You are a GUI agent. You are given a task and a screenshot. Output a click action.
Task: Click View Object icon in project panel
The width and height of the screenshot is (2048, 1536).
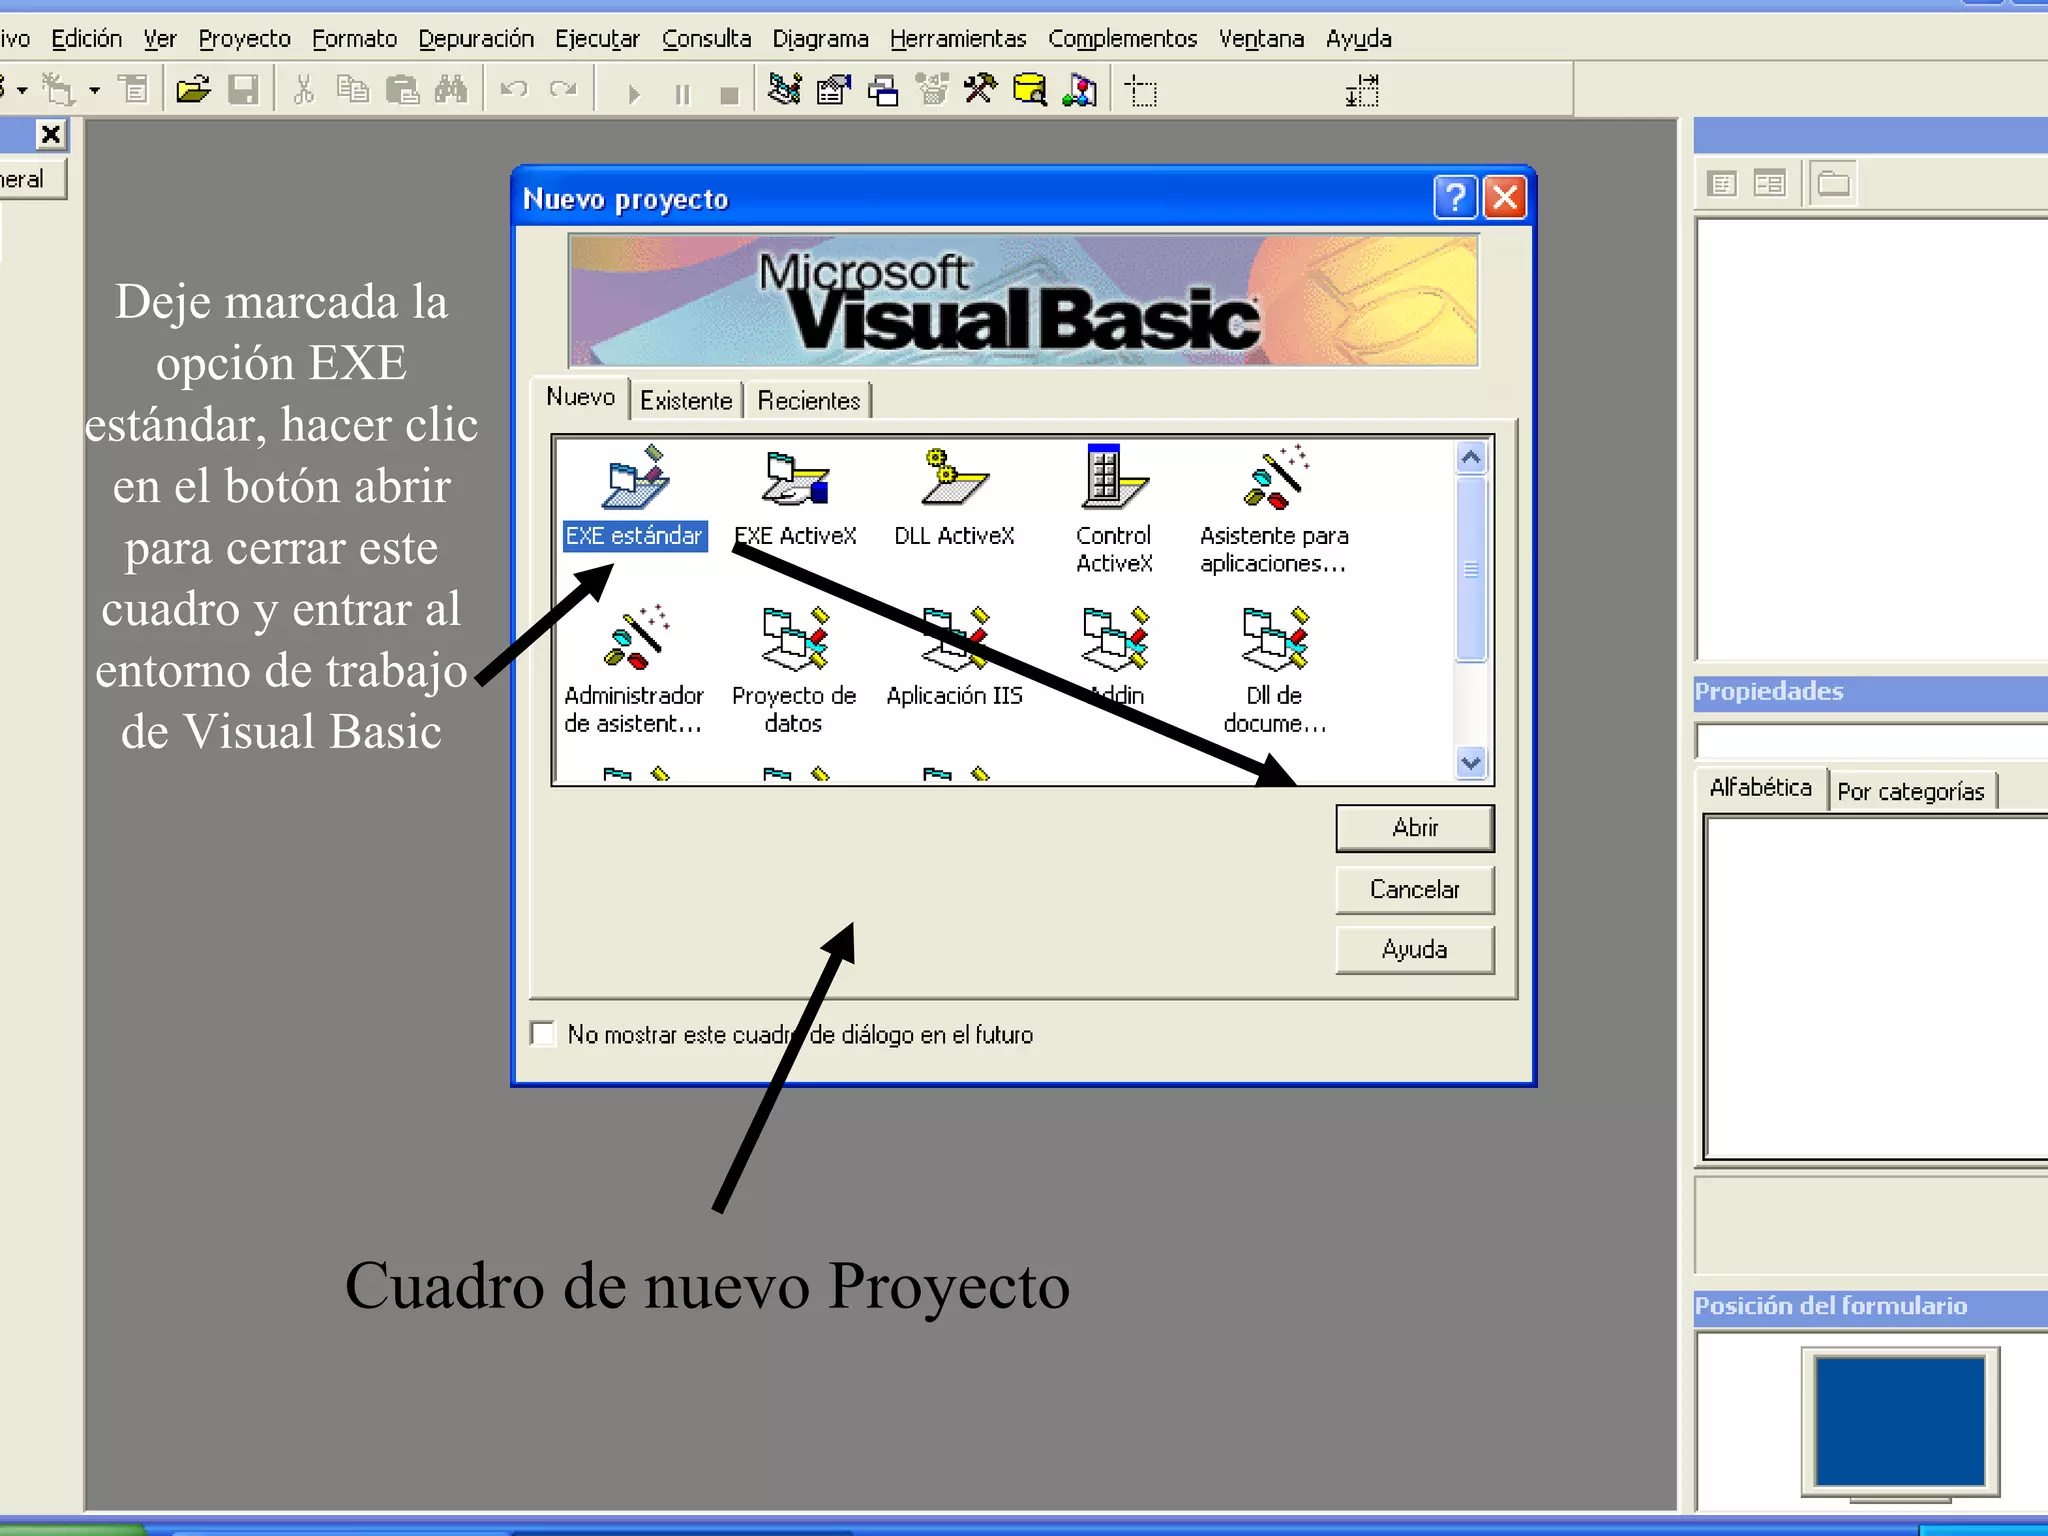(1769, 184)
